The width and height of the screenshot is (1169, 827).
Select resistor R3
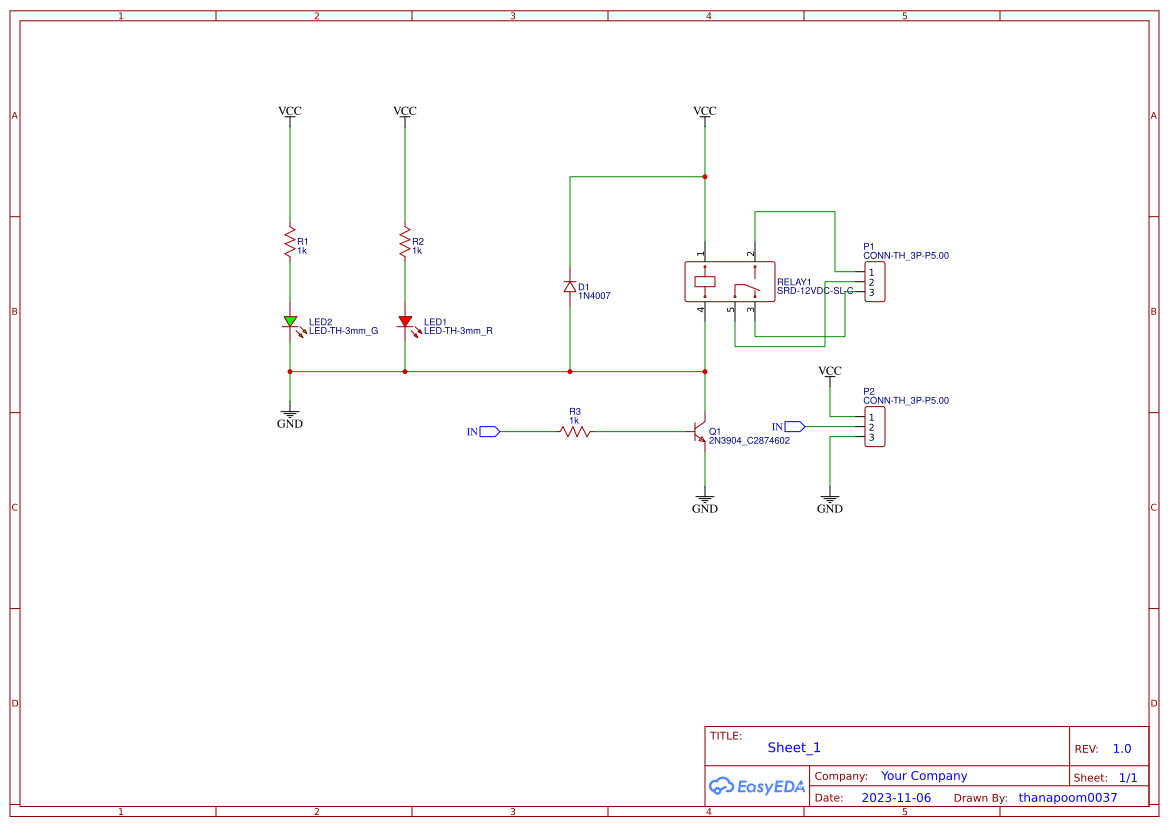[x=574, y=431]
